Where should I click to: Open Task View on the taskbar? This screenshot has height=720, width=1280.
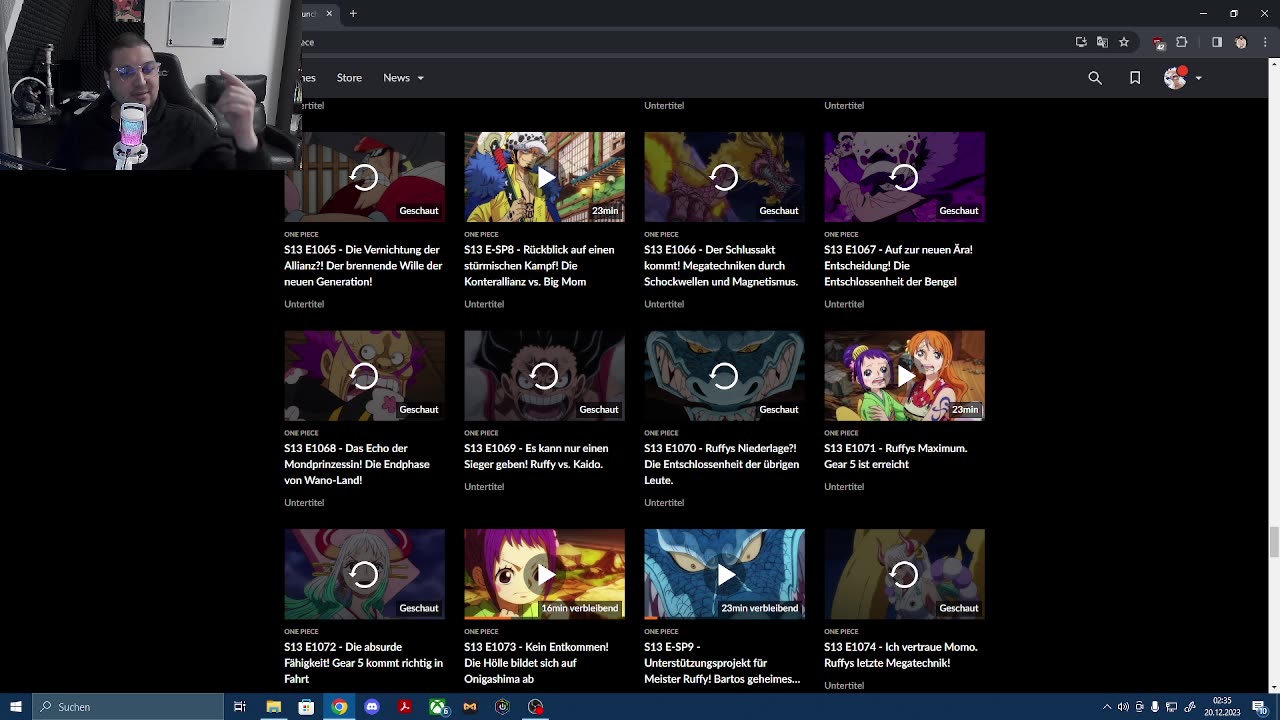pos(240,707)
